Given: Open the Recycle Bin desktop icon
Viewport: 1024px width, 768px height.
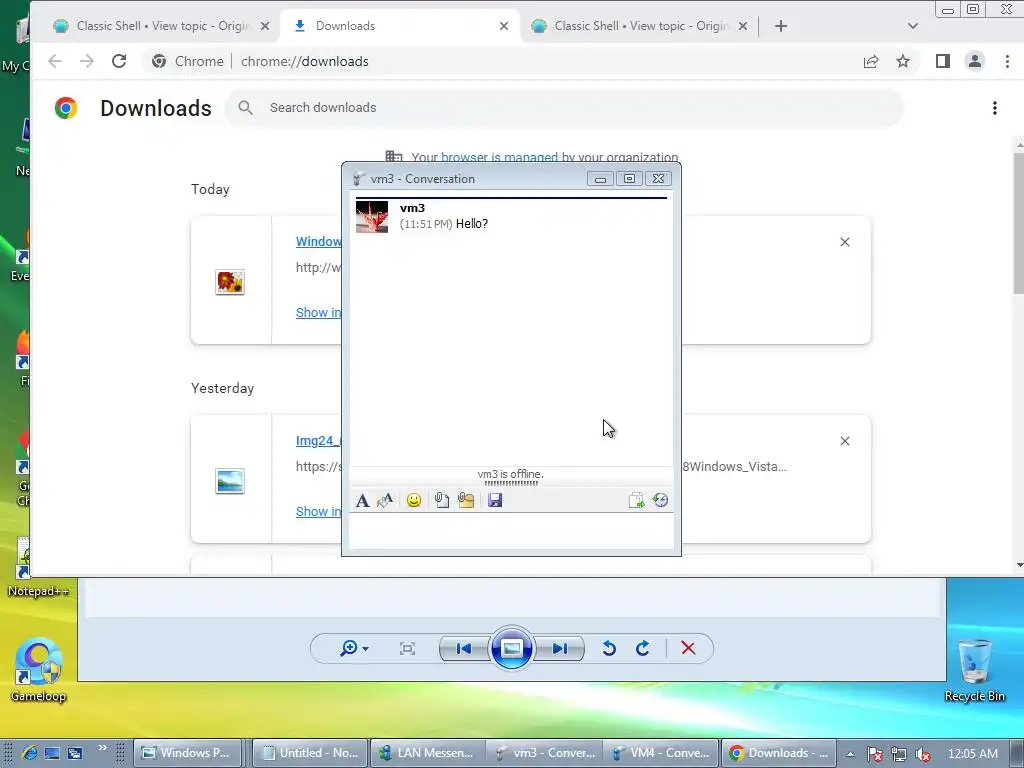Looking at the screenshot, I should 974,670.
